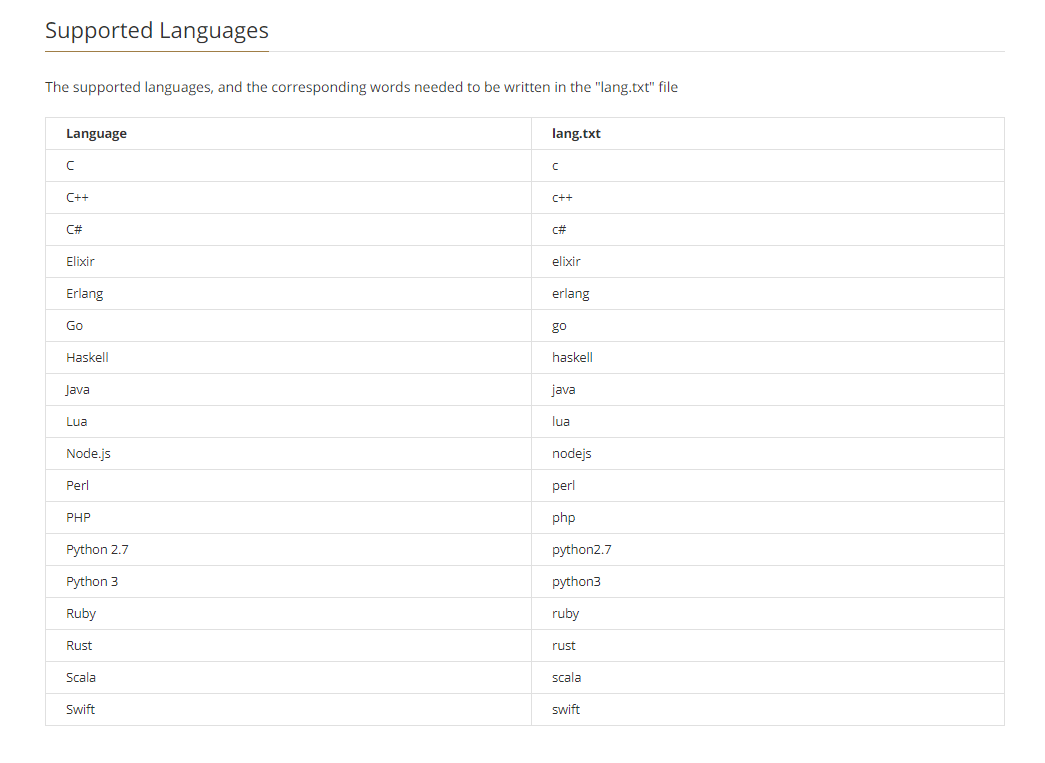Select "Java" in the Language column
Viewport: 1045px width, 763px height.
pos(78,390)
